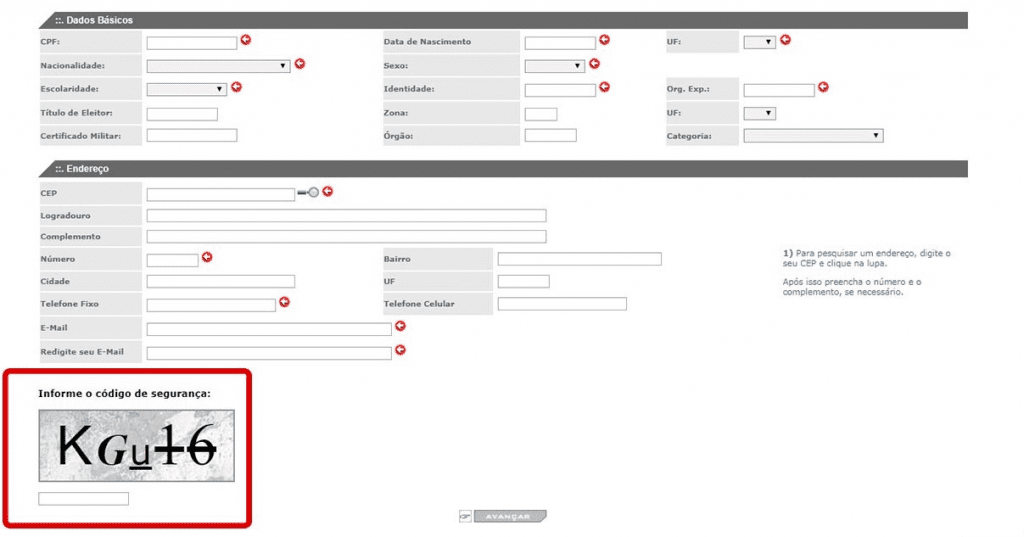Image resolution: width=1024 pixels, height=537 pixels.
Task: Click the 'Após isso preencha o número' hint text
Action: point(852,287)
